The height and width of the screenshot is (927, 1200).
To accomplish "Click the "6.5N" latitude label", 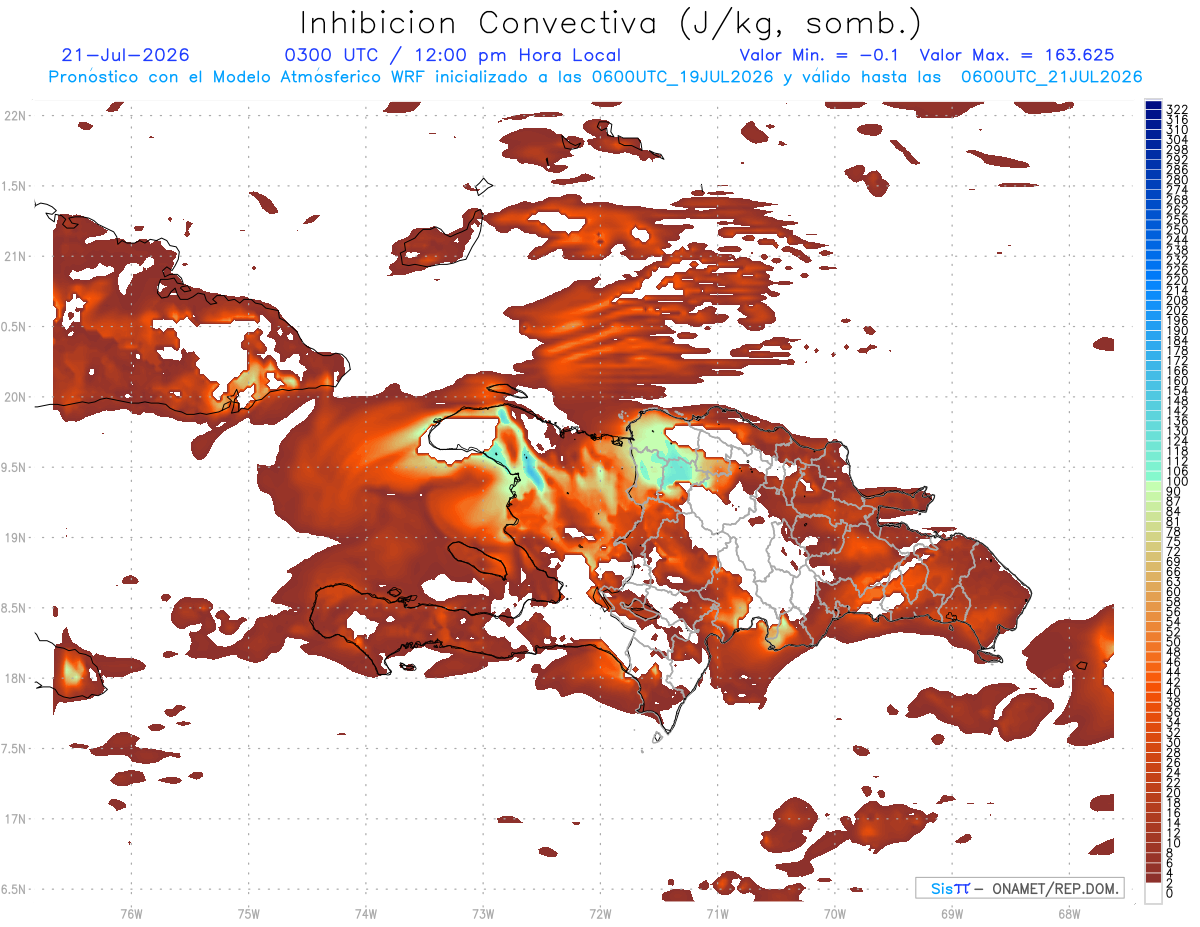I will pyautogui.click(x=15, y=890).
